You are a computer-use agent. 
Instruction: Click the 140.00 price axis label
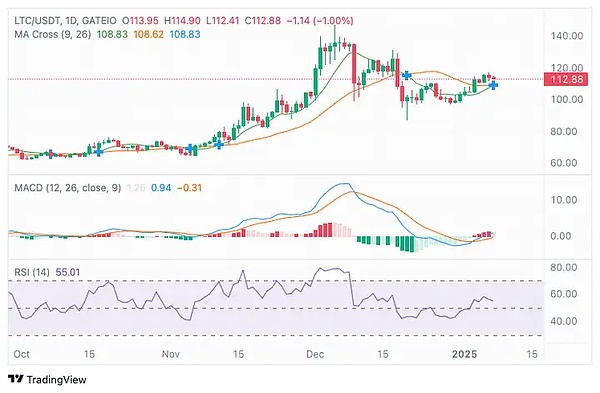point(567,36)
